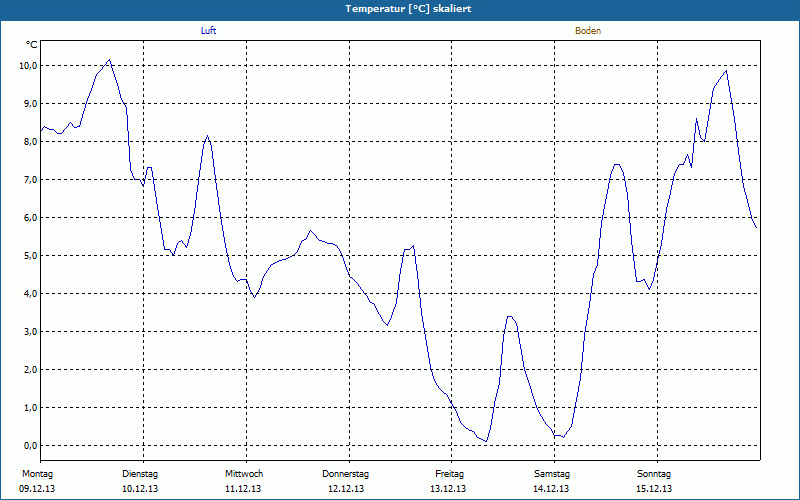This screenshot has height=500, width=800.
Task: Select the Sonntag day label
Action: tap(654, 474)
